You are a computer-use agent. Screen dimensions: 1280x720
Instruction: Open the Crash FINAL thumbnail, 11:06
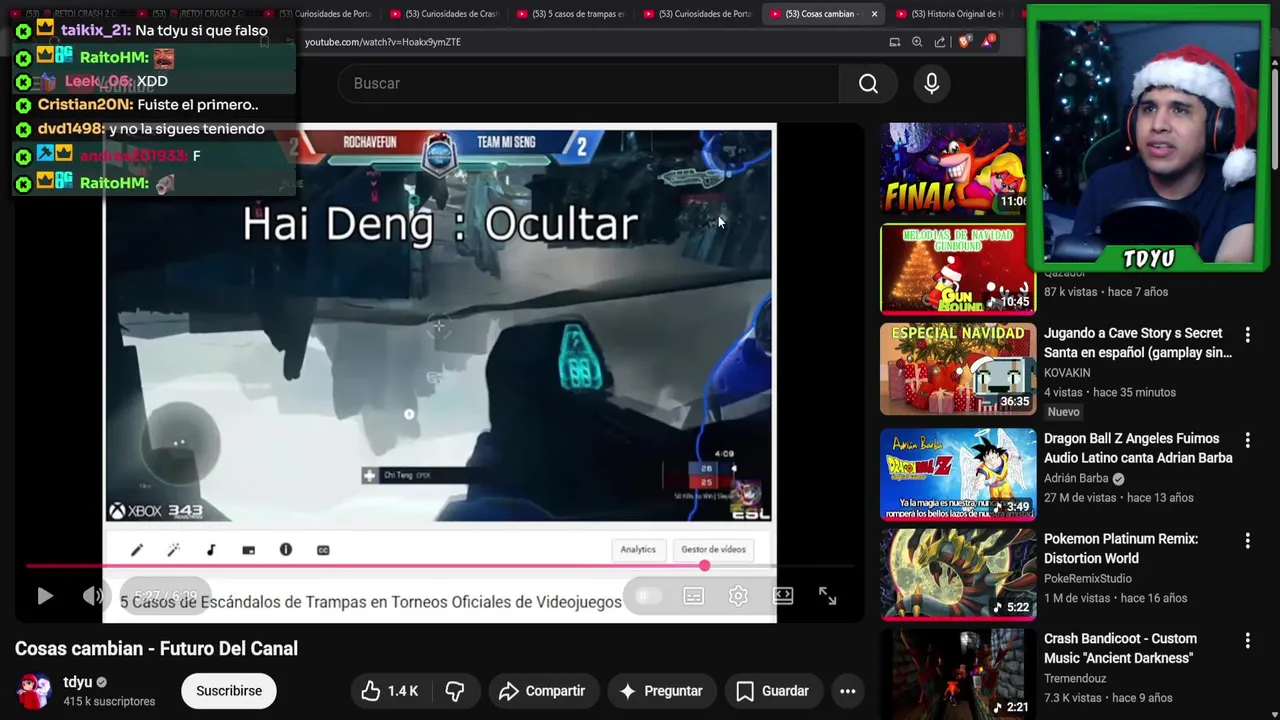(x=953, y=169)
